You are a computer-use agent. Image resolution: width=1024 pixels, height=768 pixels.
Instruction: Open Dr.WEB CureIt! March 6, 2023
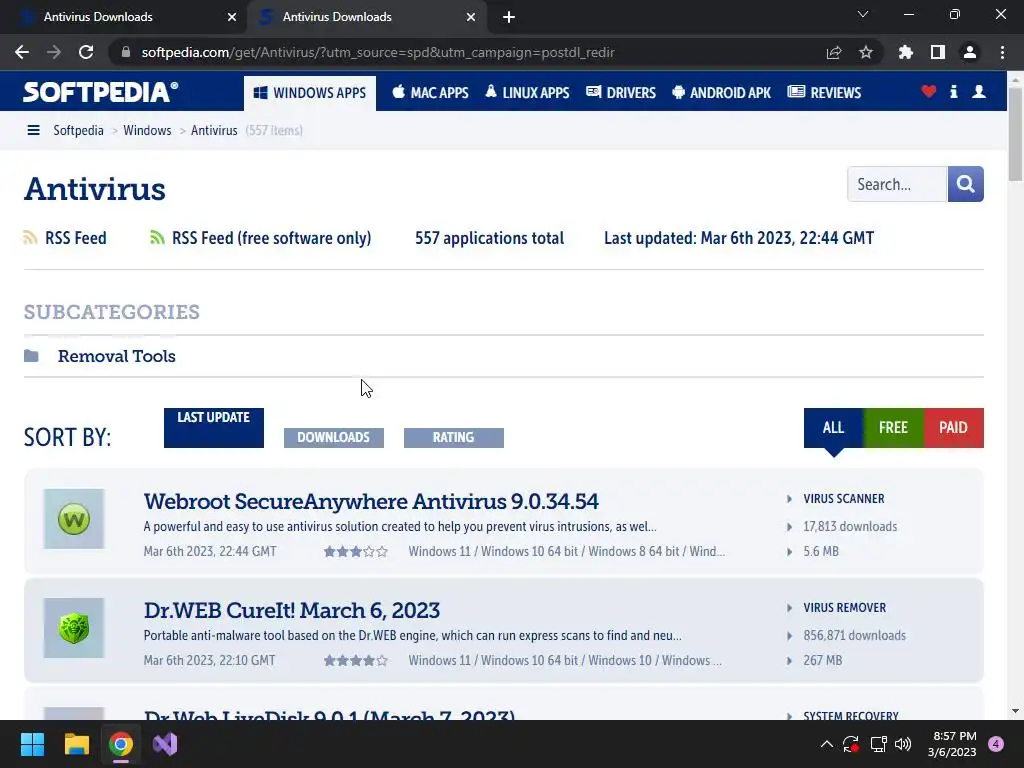tap(292, 610)
